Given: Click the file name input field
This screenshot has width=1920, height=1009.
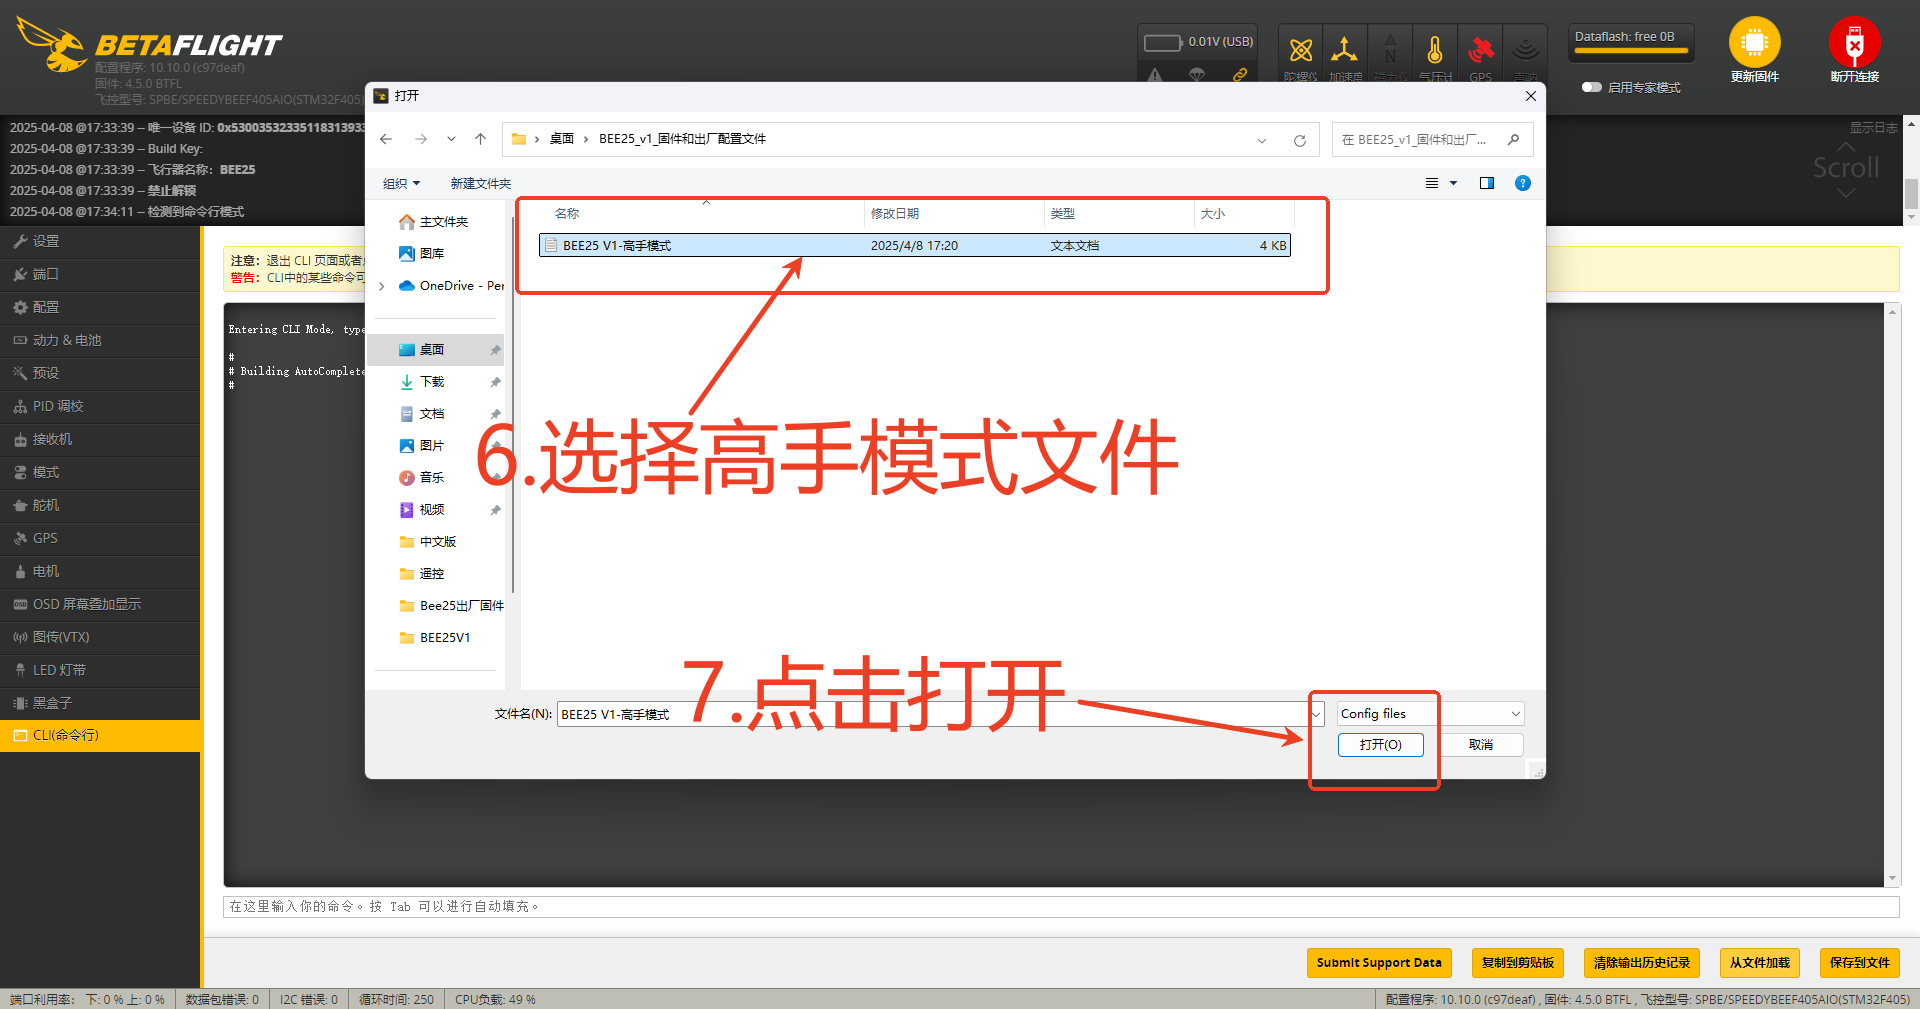Looking at the screenshot, I should (x=933, y=714).
